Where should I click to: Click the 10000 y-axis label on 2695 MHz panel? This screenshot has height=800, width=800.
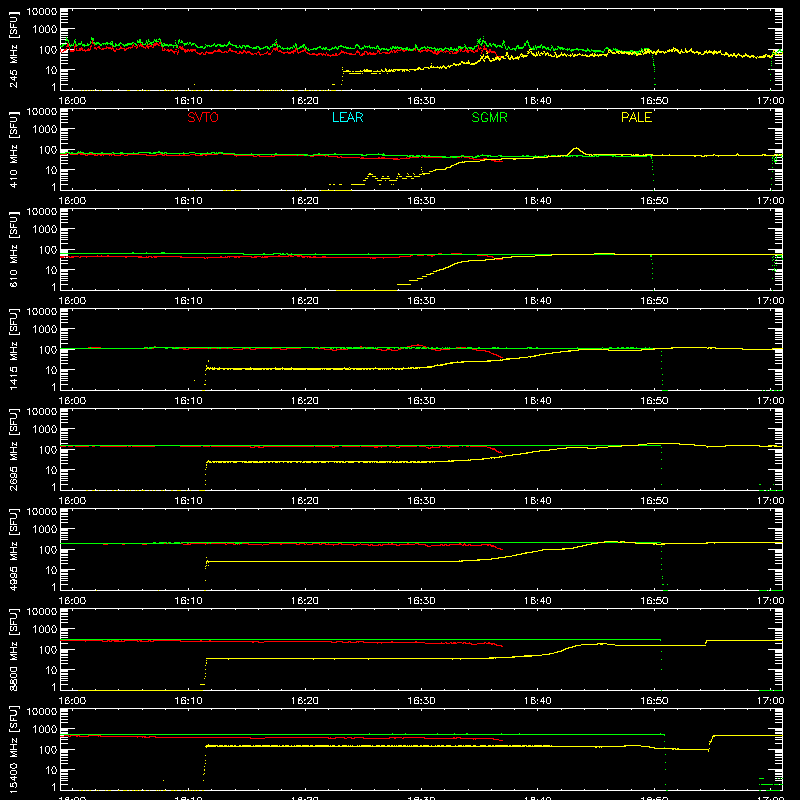tap(42, 412)
